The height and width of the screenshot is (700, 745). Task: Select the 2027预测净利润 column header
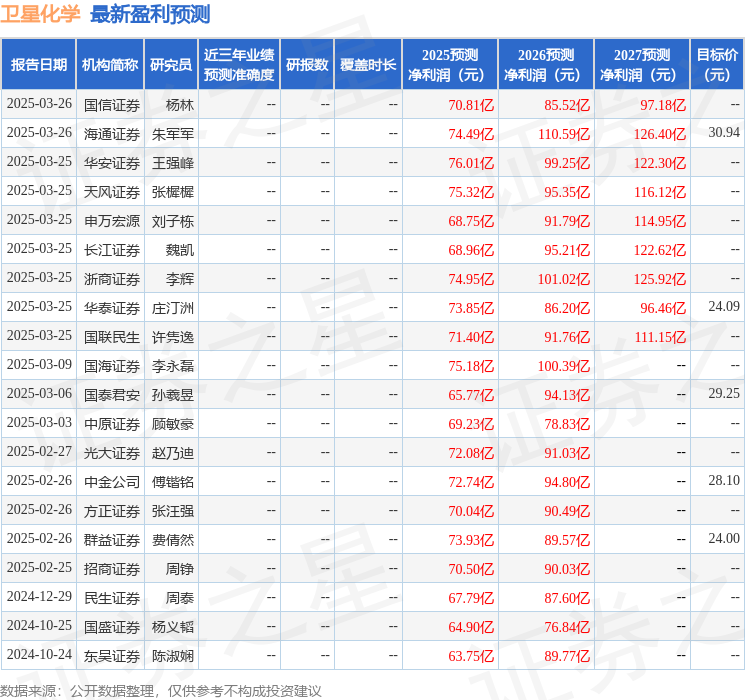(642, 65)
